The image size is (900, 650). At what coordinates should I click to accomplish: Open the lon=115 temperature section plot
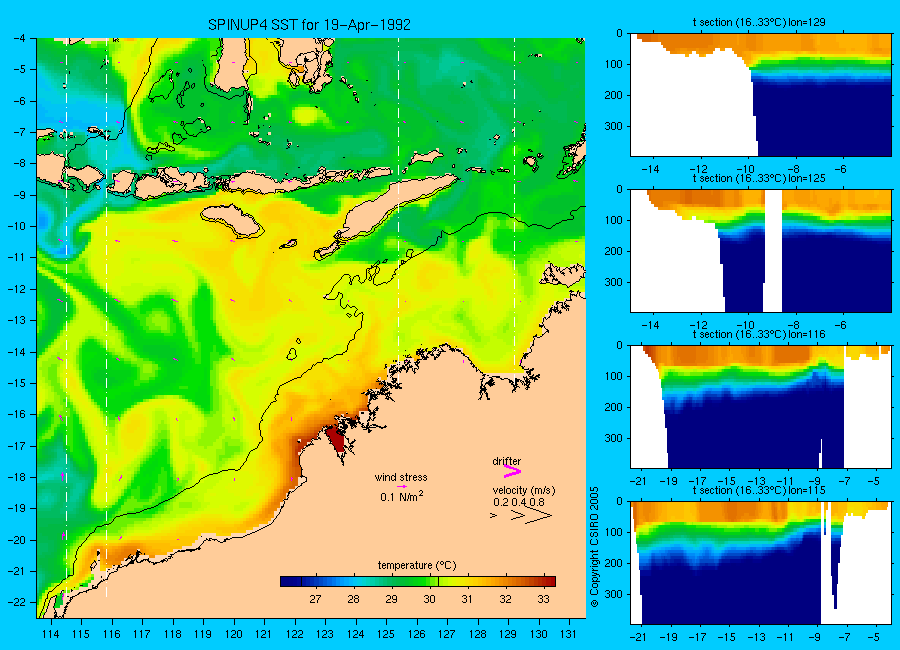[x=761, y=563]
